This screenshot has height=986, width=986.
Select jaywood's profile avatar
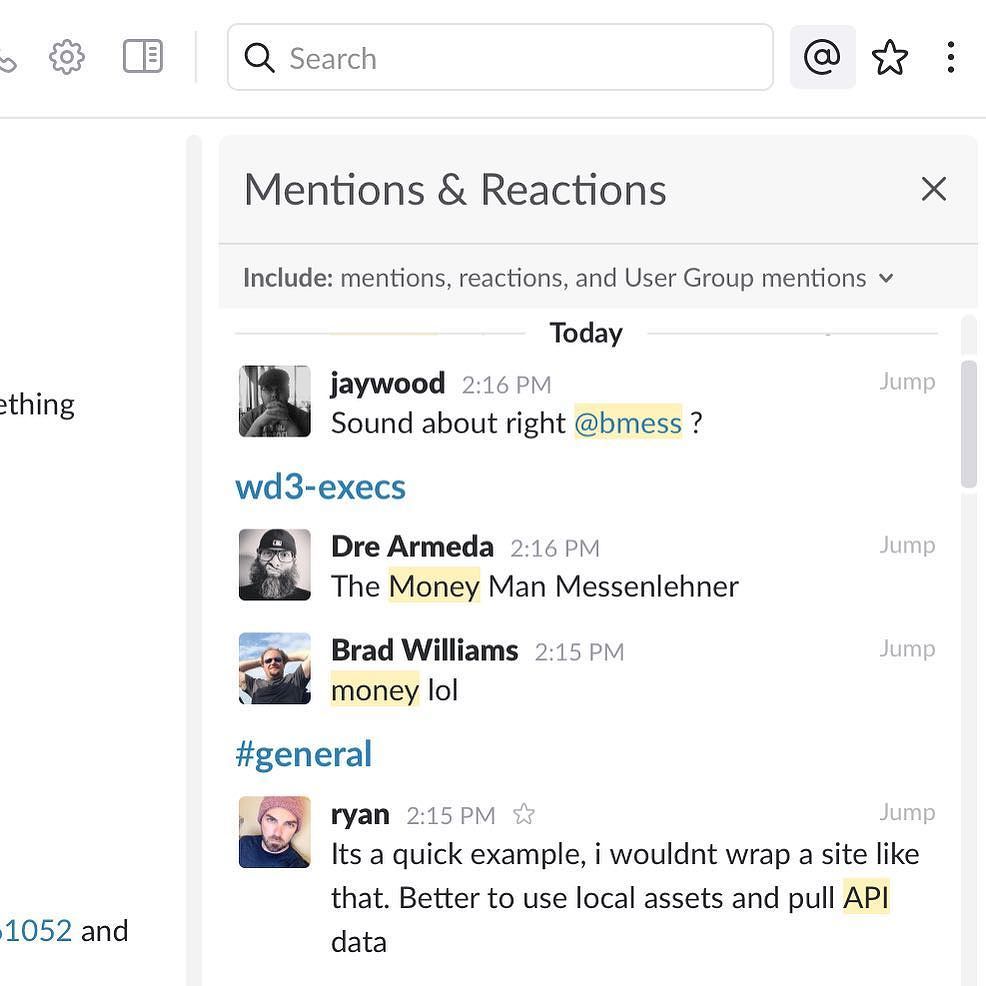(x=274, y=401)
